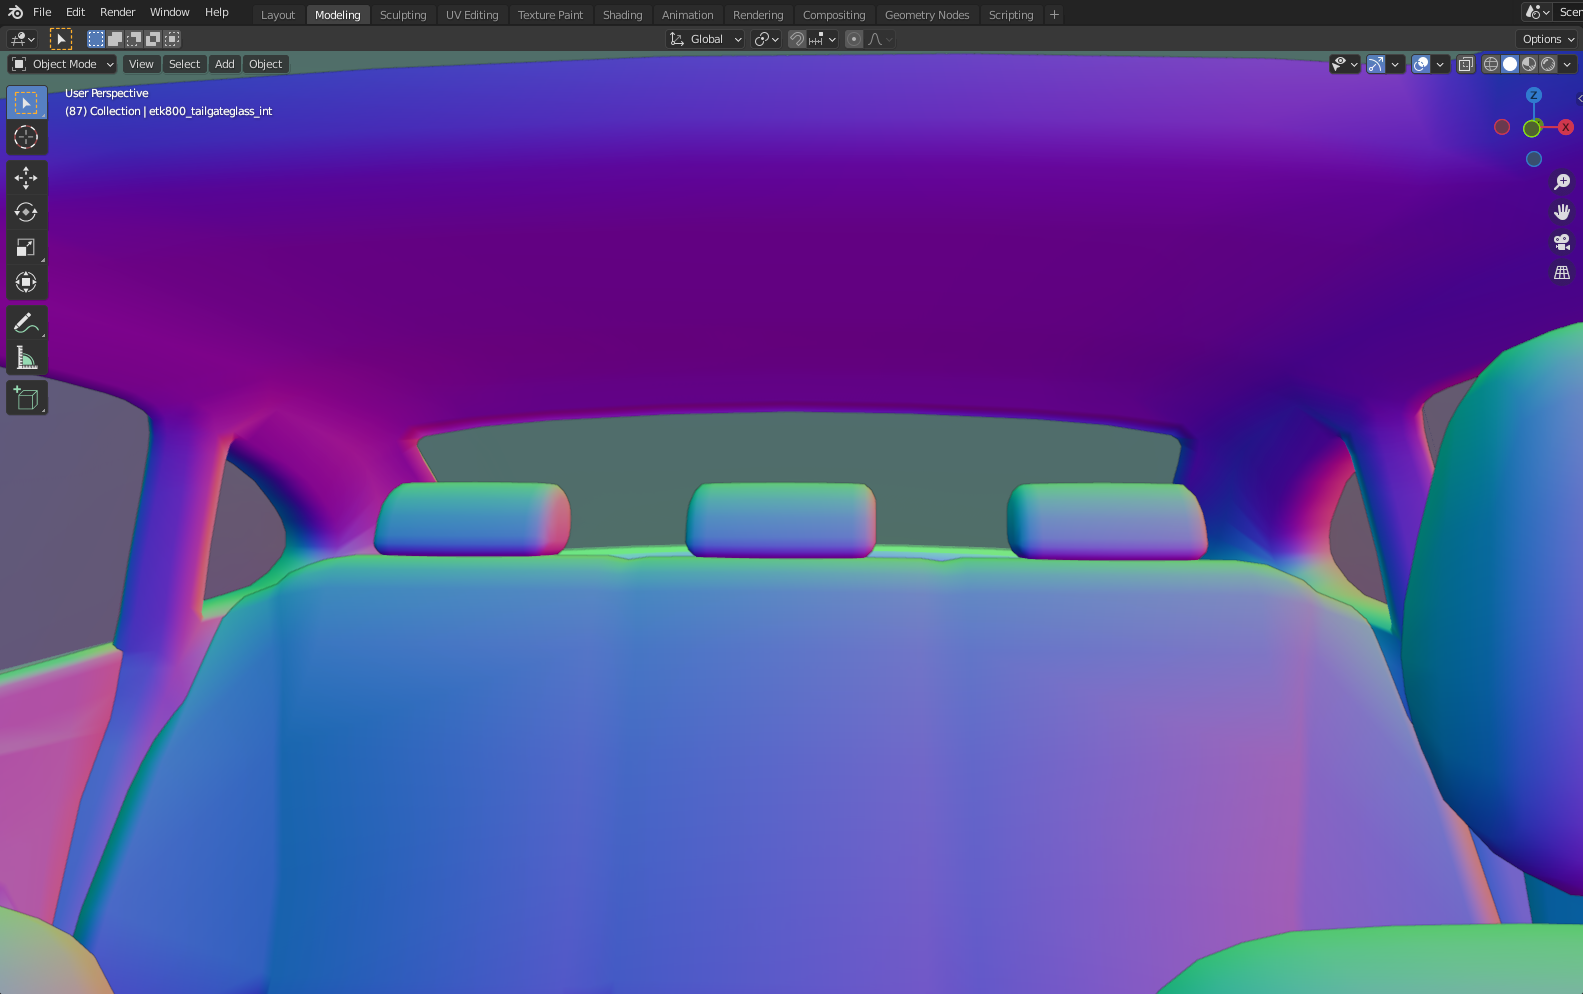Switch to the UV Editing workspace tab
The width and height of the screenshot is (1583, 994).
[472, 15]
